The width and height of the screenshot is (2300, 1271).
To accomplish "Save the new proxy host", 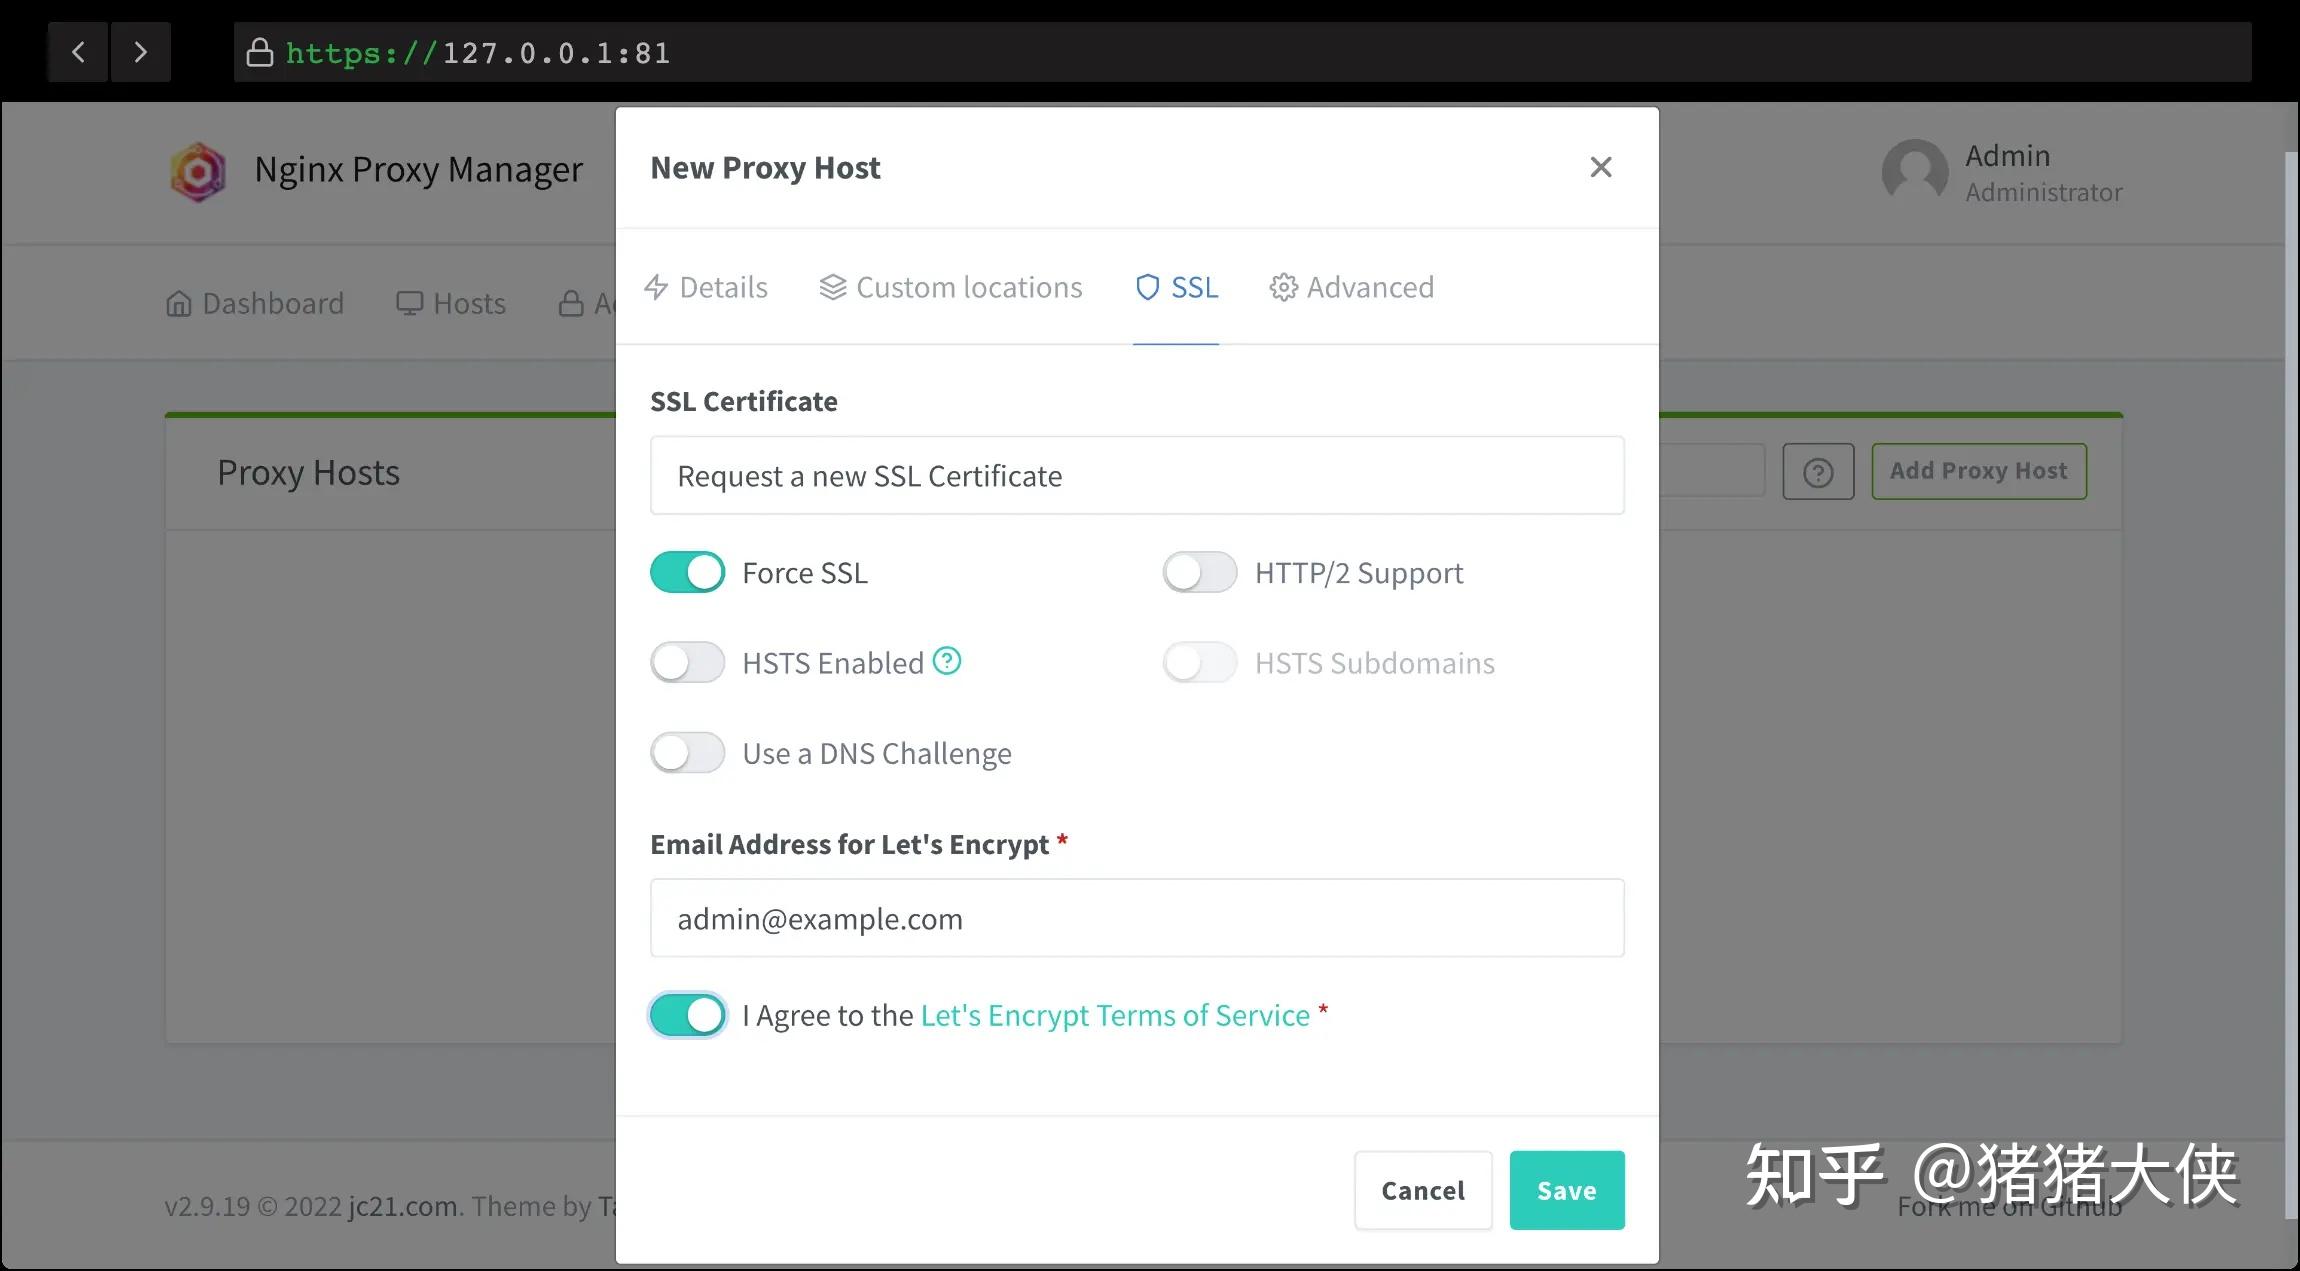I will (1566, 1190).
